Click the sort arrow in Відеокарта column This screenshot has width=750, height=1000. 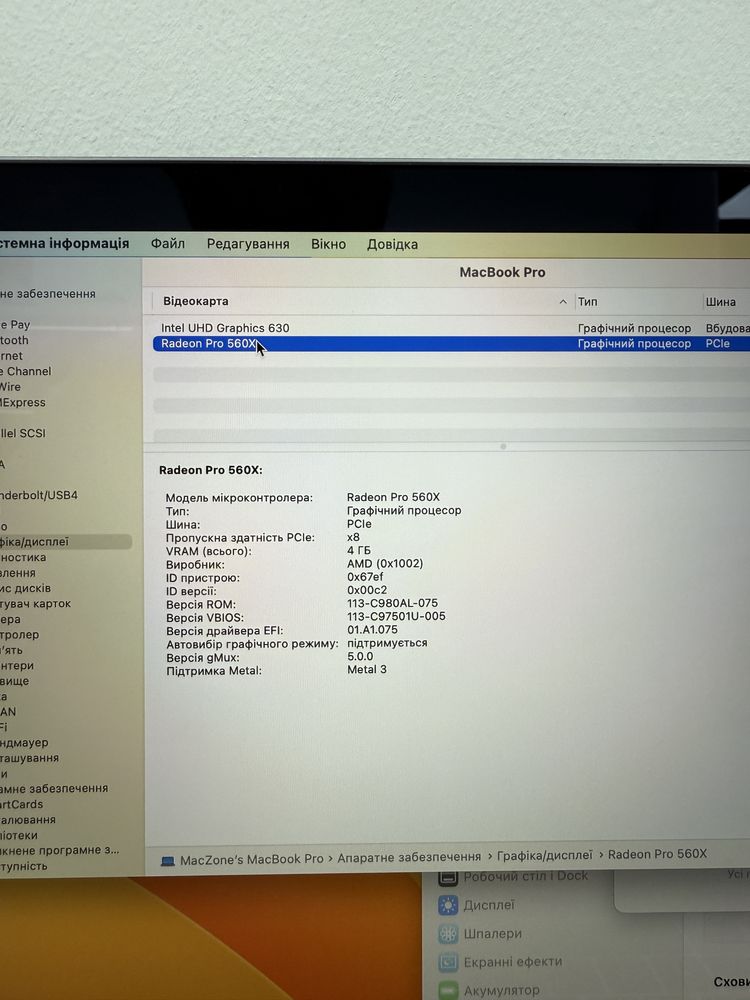(x=562, y=302)
